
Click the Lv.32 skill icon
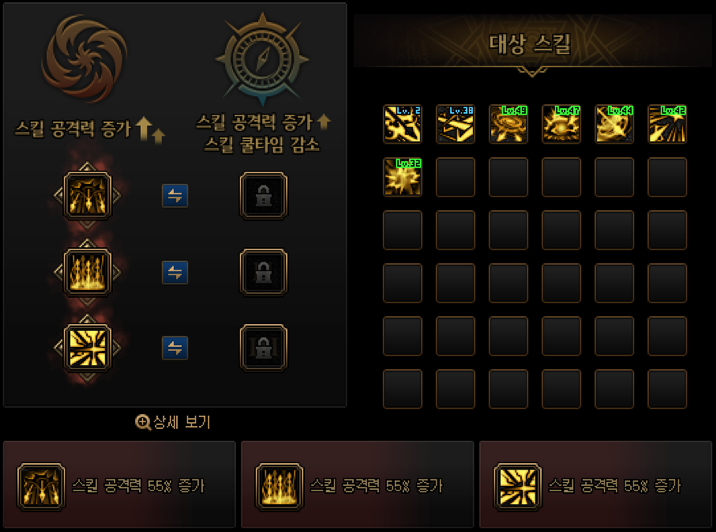pyautogui.click(x=402, y=177)
